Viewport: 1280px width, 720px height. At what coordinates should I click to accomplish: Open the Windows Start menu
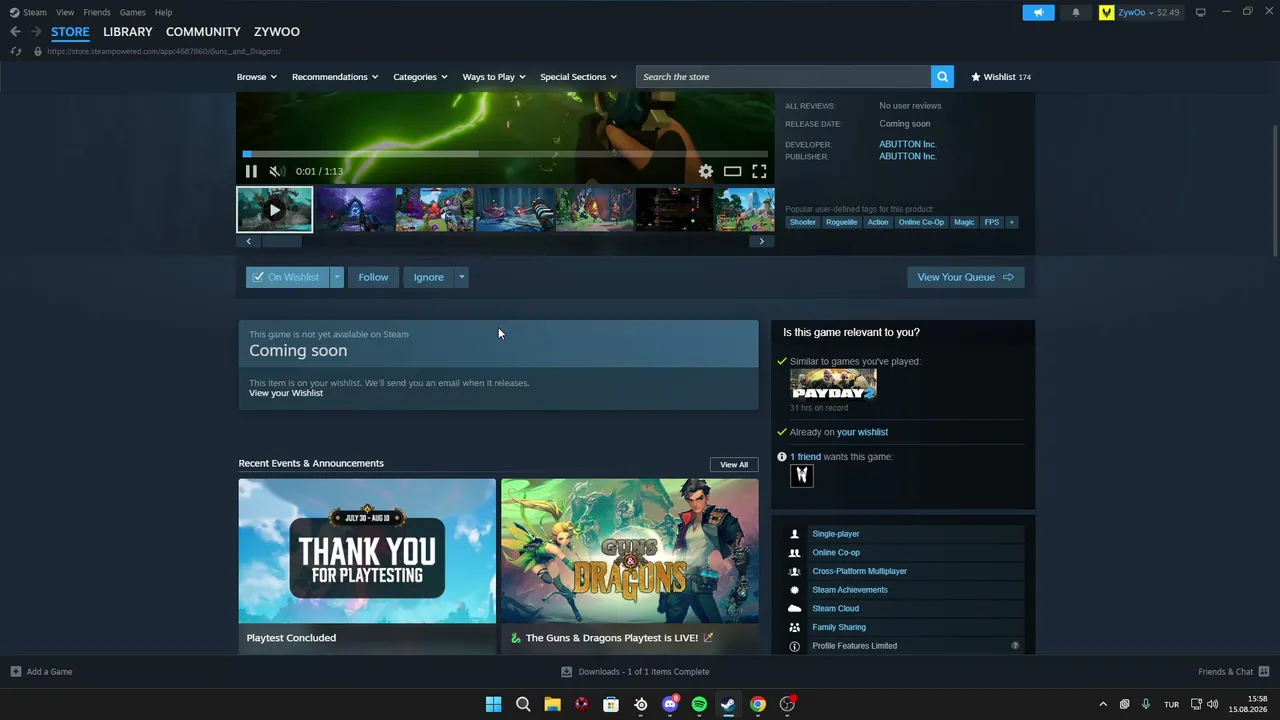493,704
